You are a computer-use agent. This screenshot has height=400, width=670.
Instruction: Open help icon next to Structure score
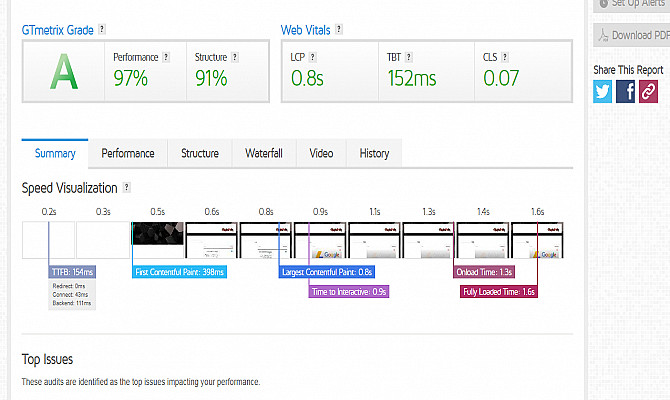pyautogui.click(x=236, y=57)
